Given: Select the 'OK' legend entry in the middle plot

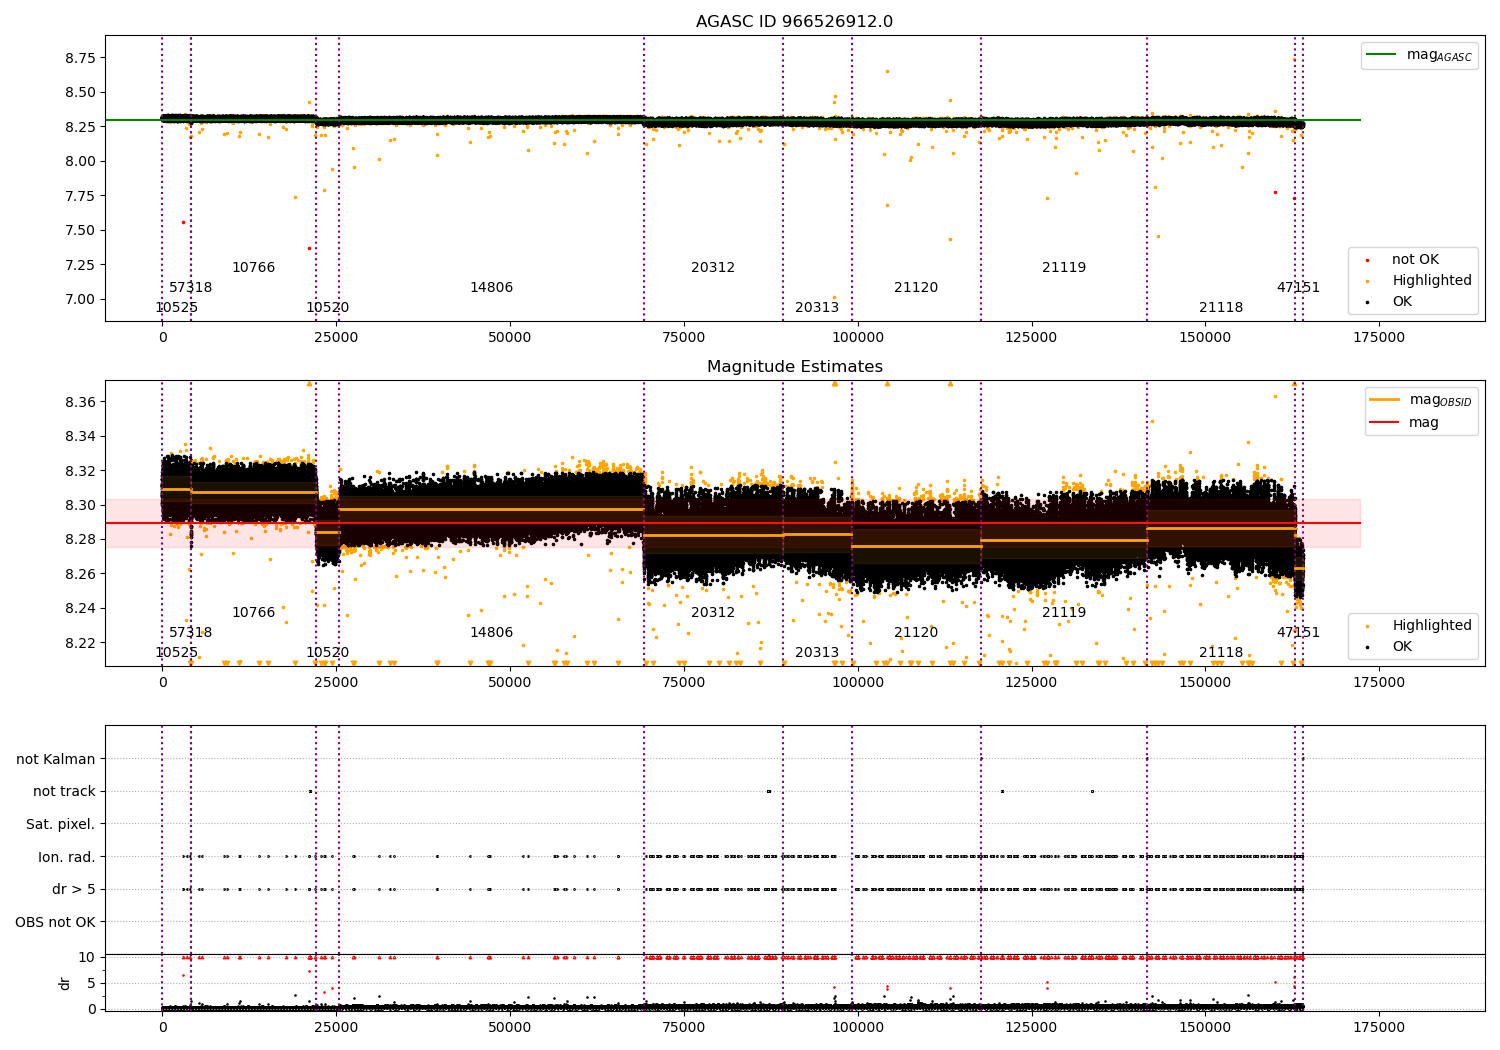Looking at the screenshot, I should (1402, 647).
